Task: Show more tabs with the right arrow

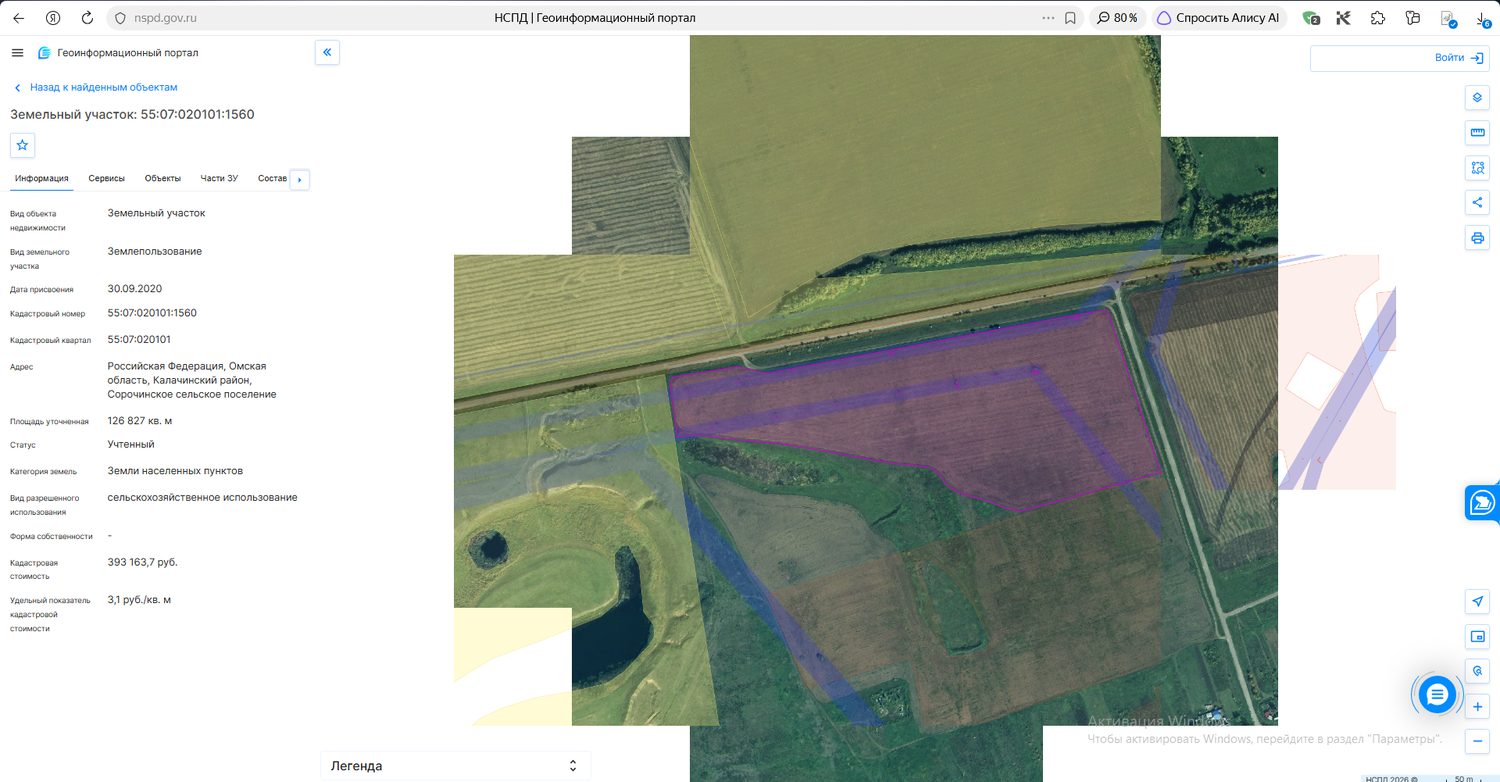Action: point(299,180)
